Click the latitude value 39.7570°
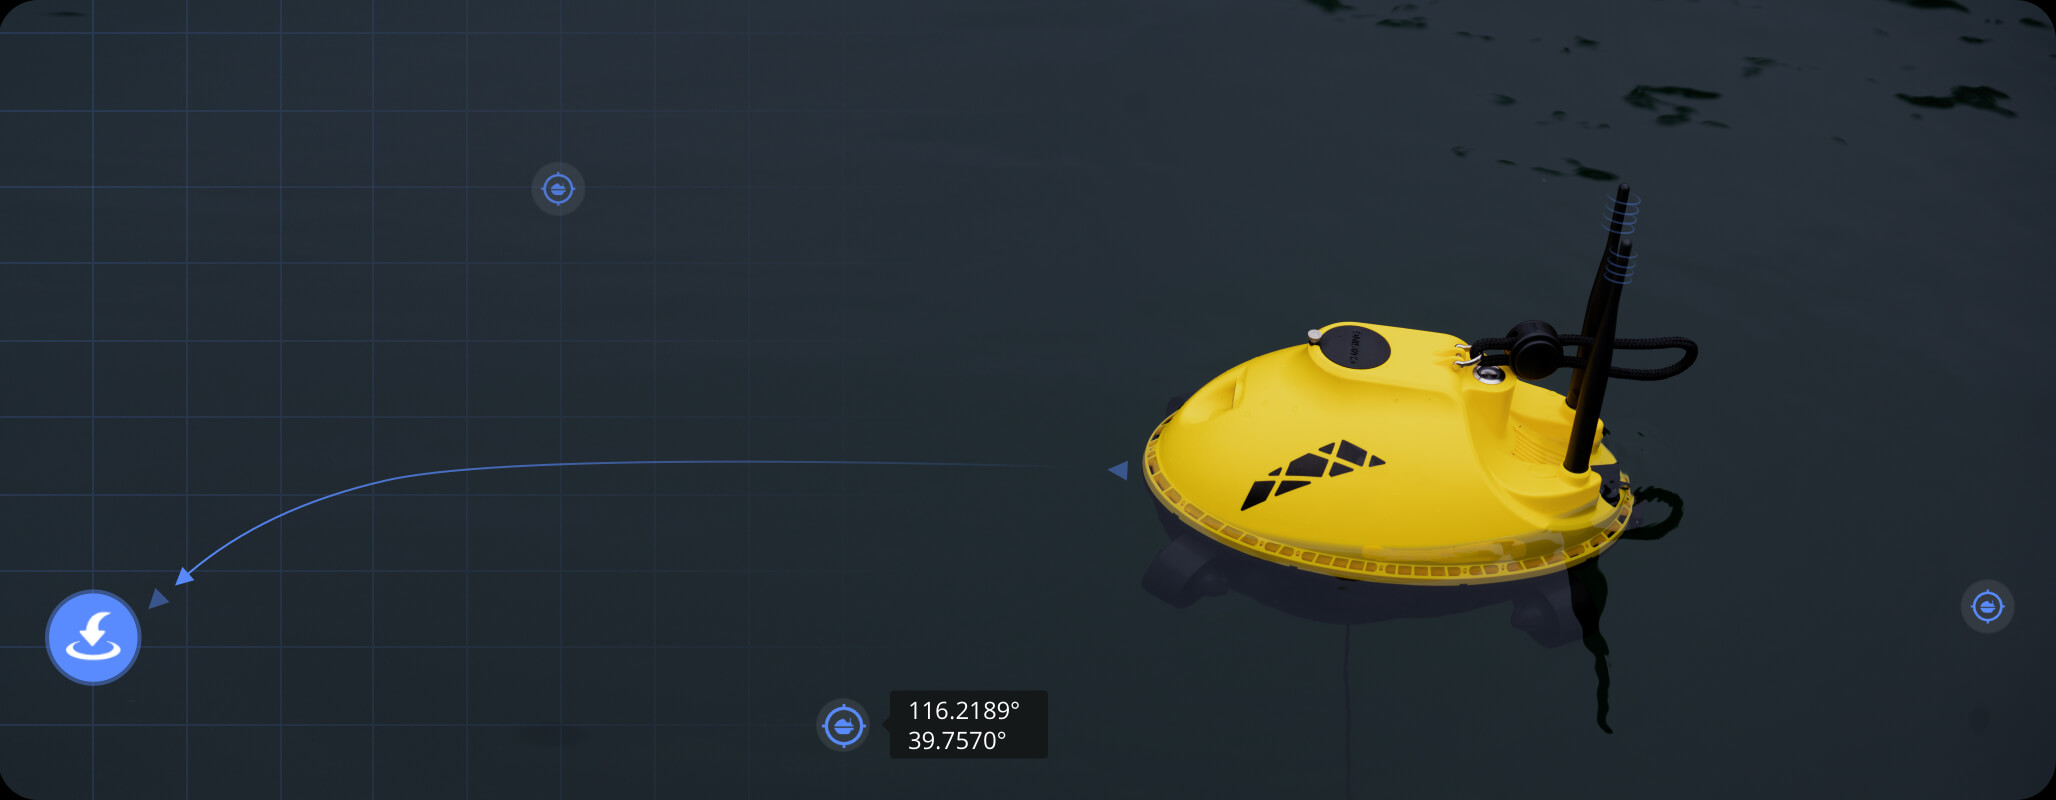Viewport: 2056px width, 800px height. 956,741
